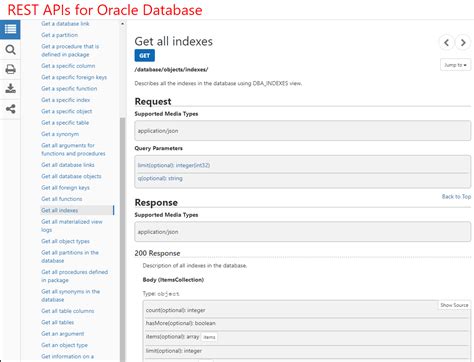This screenshot has width=474, height=362.
Task: Open 'Get a specific function' topic
Action: click(69, 89)
